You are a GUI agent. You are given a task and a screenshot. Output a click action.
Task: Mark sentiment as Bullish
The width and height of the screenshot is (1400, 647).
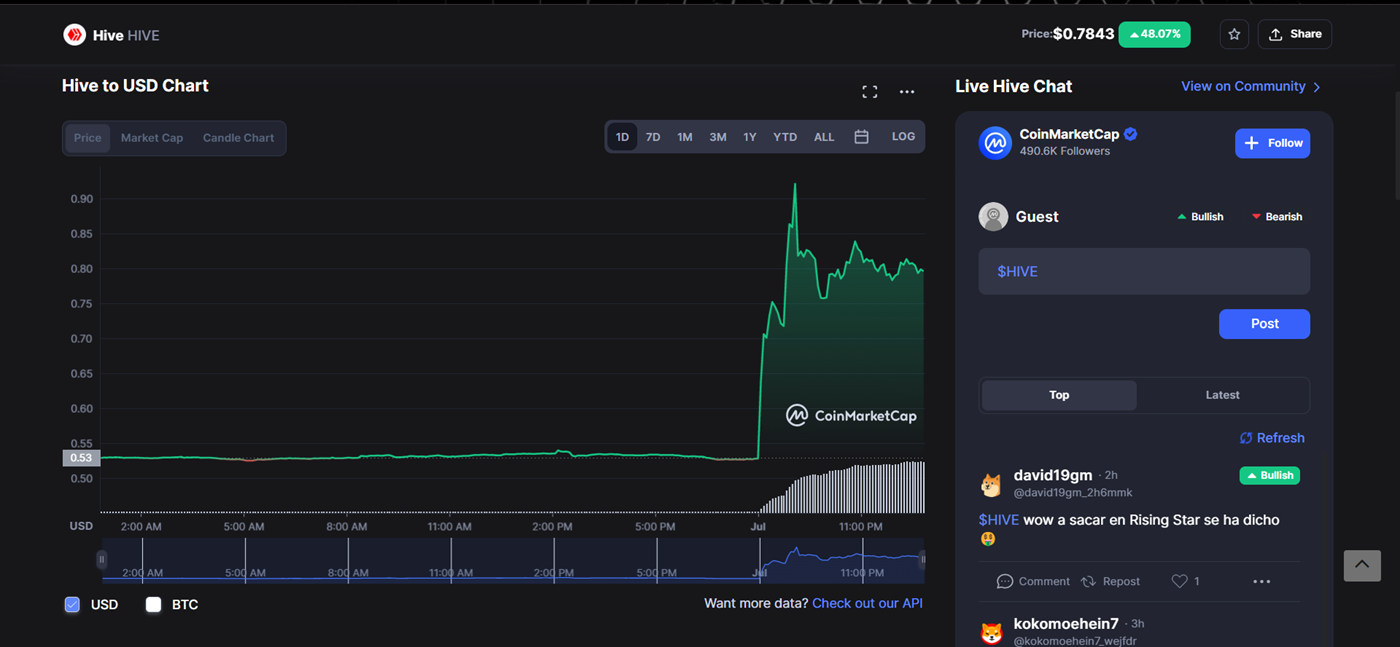(x=1200, y=217)
